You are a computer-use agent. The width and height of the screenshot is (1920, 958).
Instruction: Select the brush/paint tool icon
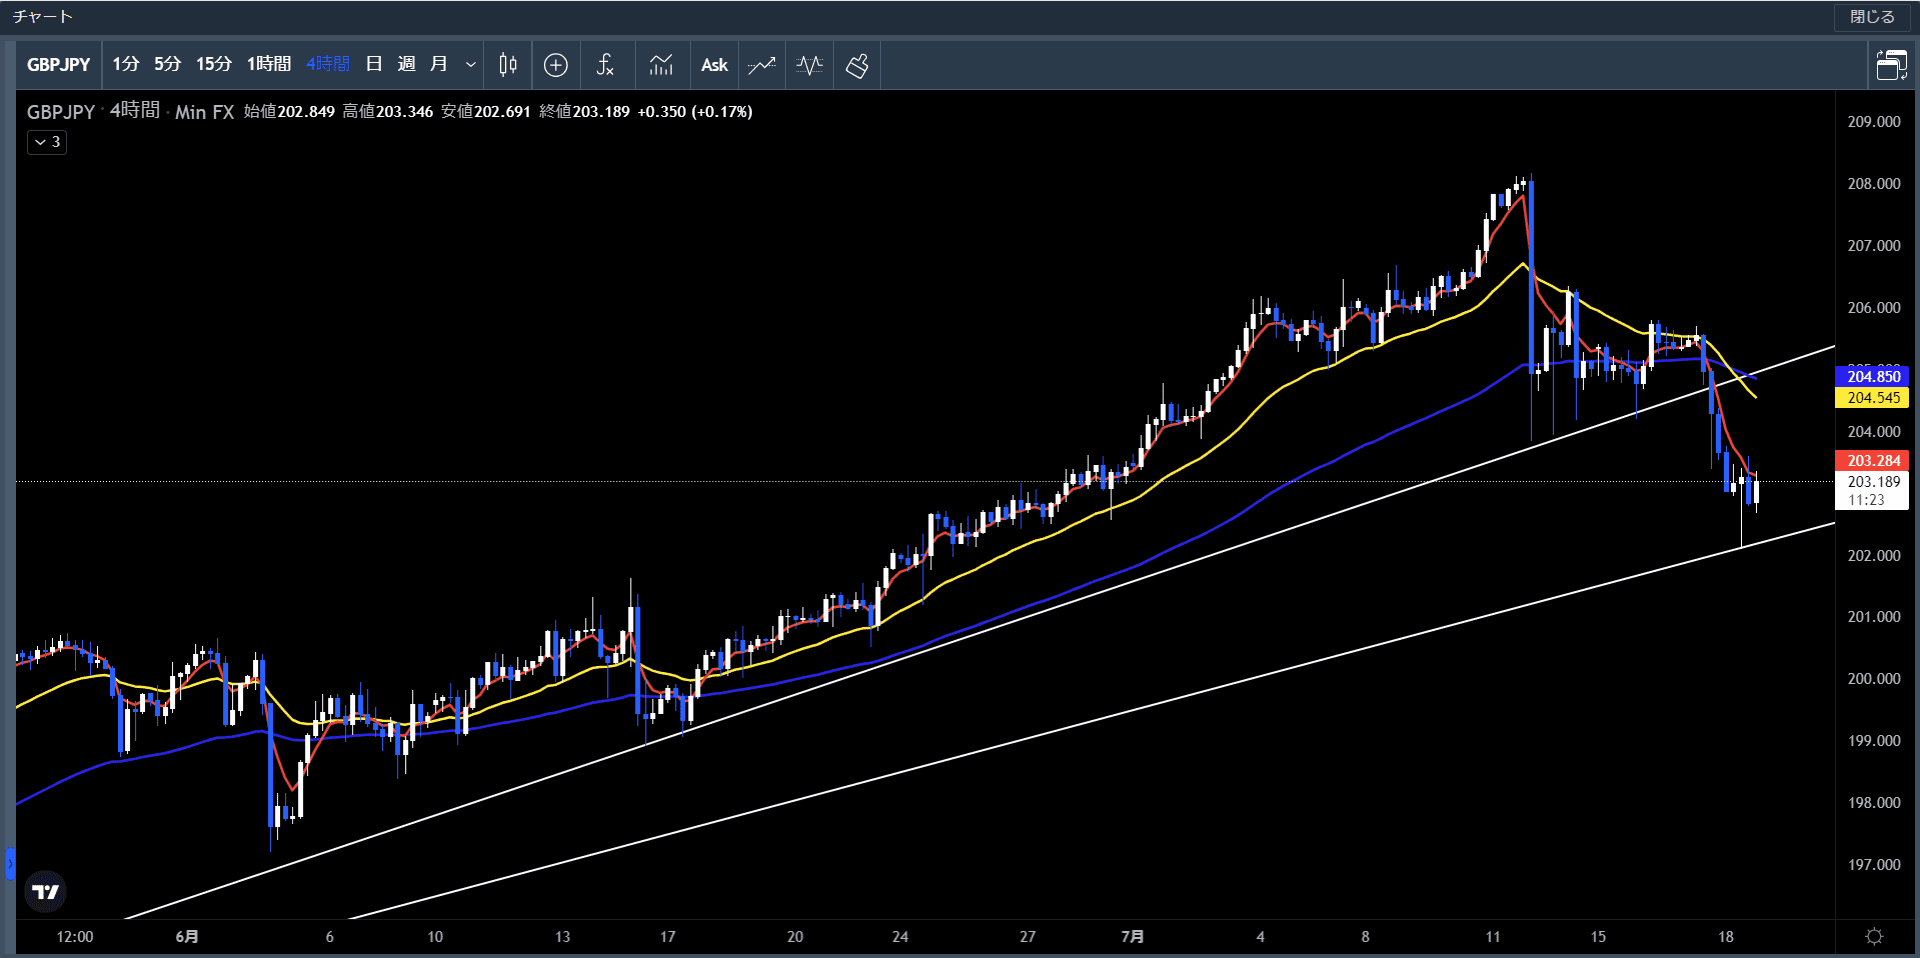857,65
